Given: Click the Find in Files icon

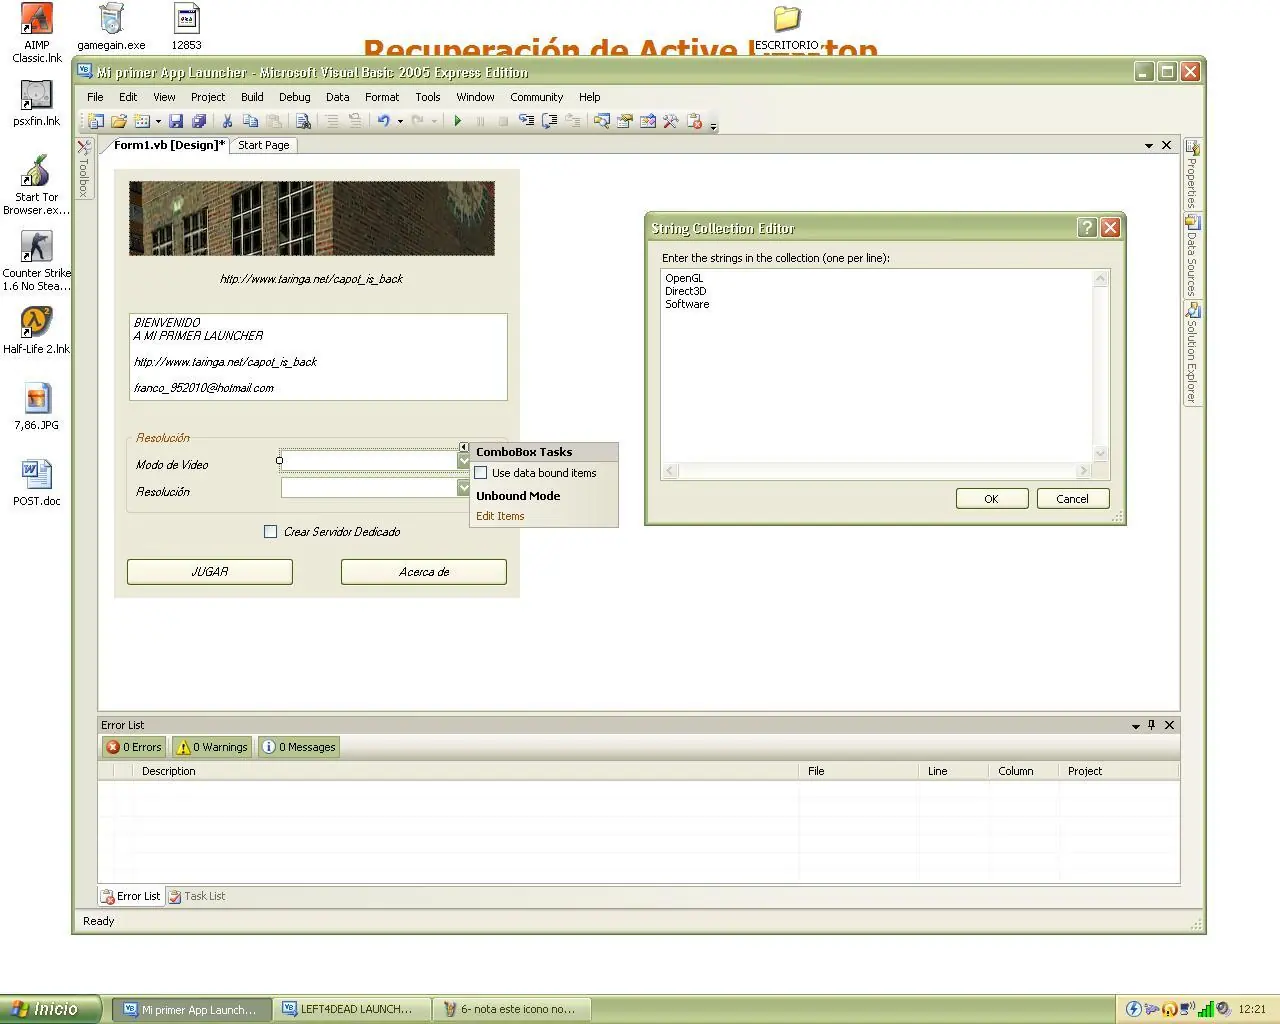Looking at the screenshot, I should tap(303, 121).
